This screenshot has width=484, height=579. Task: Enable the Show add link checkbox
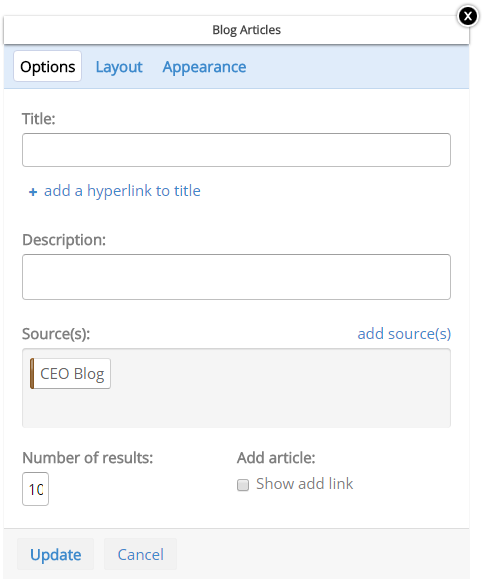point(243,485)
